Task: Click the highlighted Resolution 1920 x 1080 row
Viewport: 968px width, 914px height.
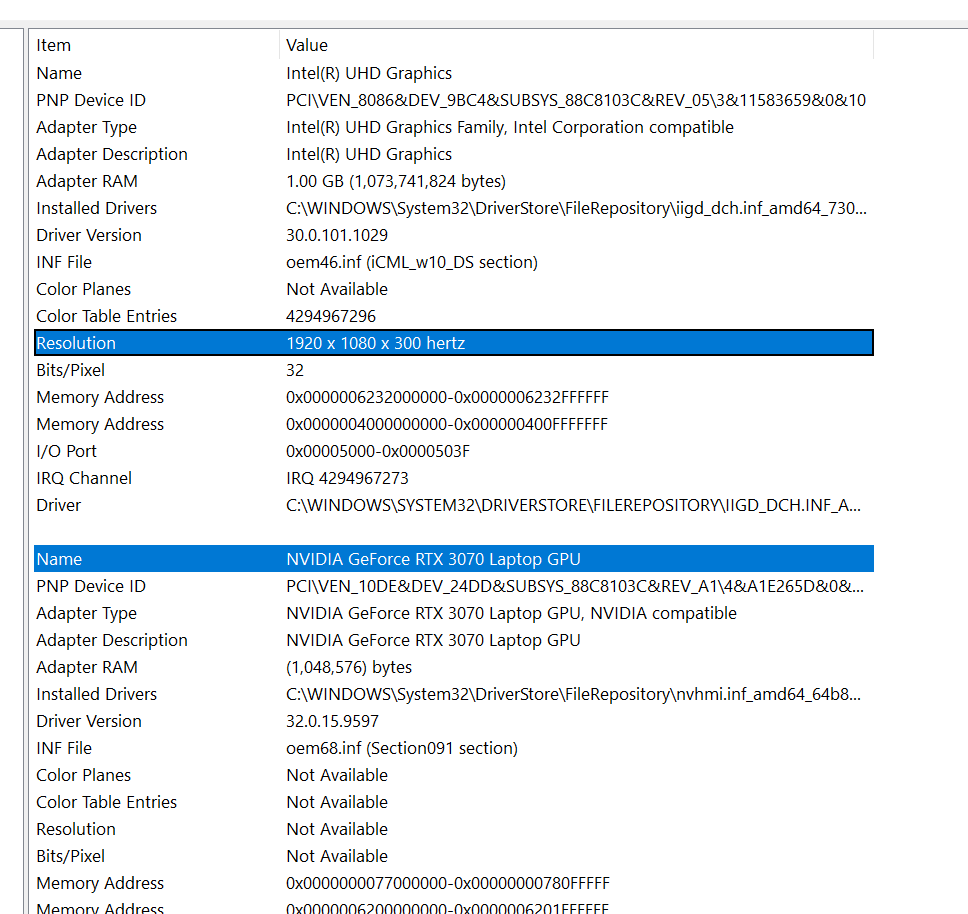Action: pyautogui.click(x=454, y=343)
